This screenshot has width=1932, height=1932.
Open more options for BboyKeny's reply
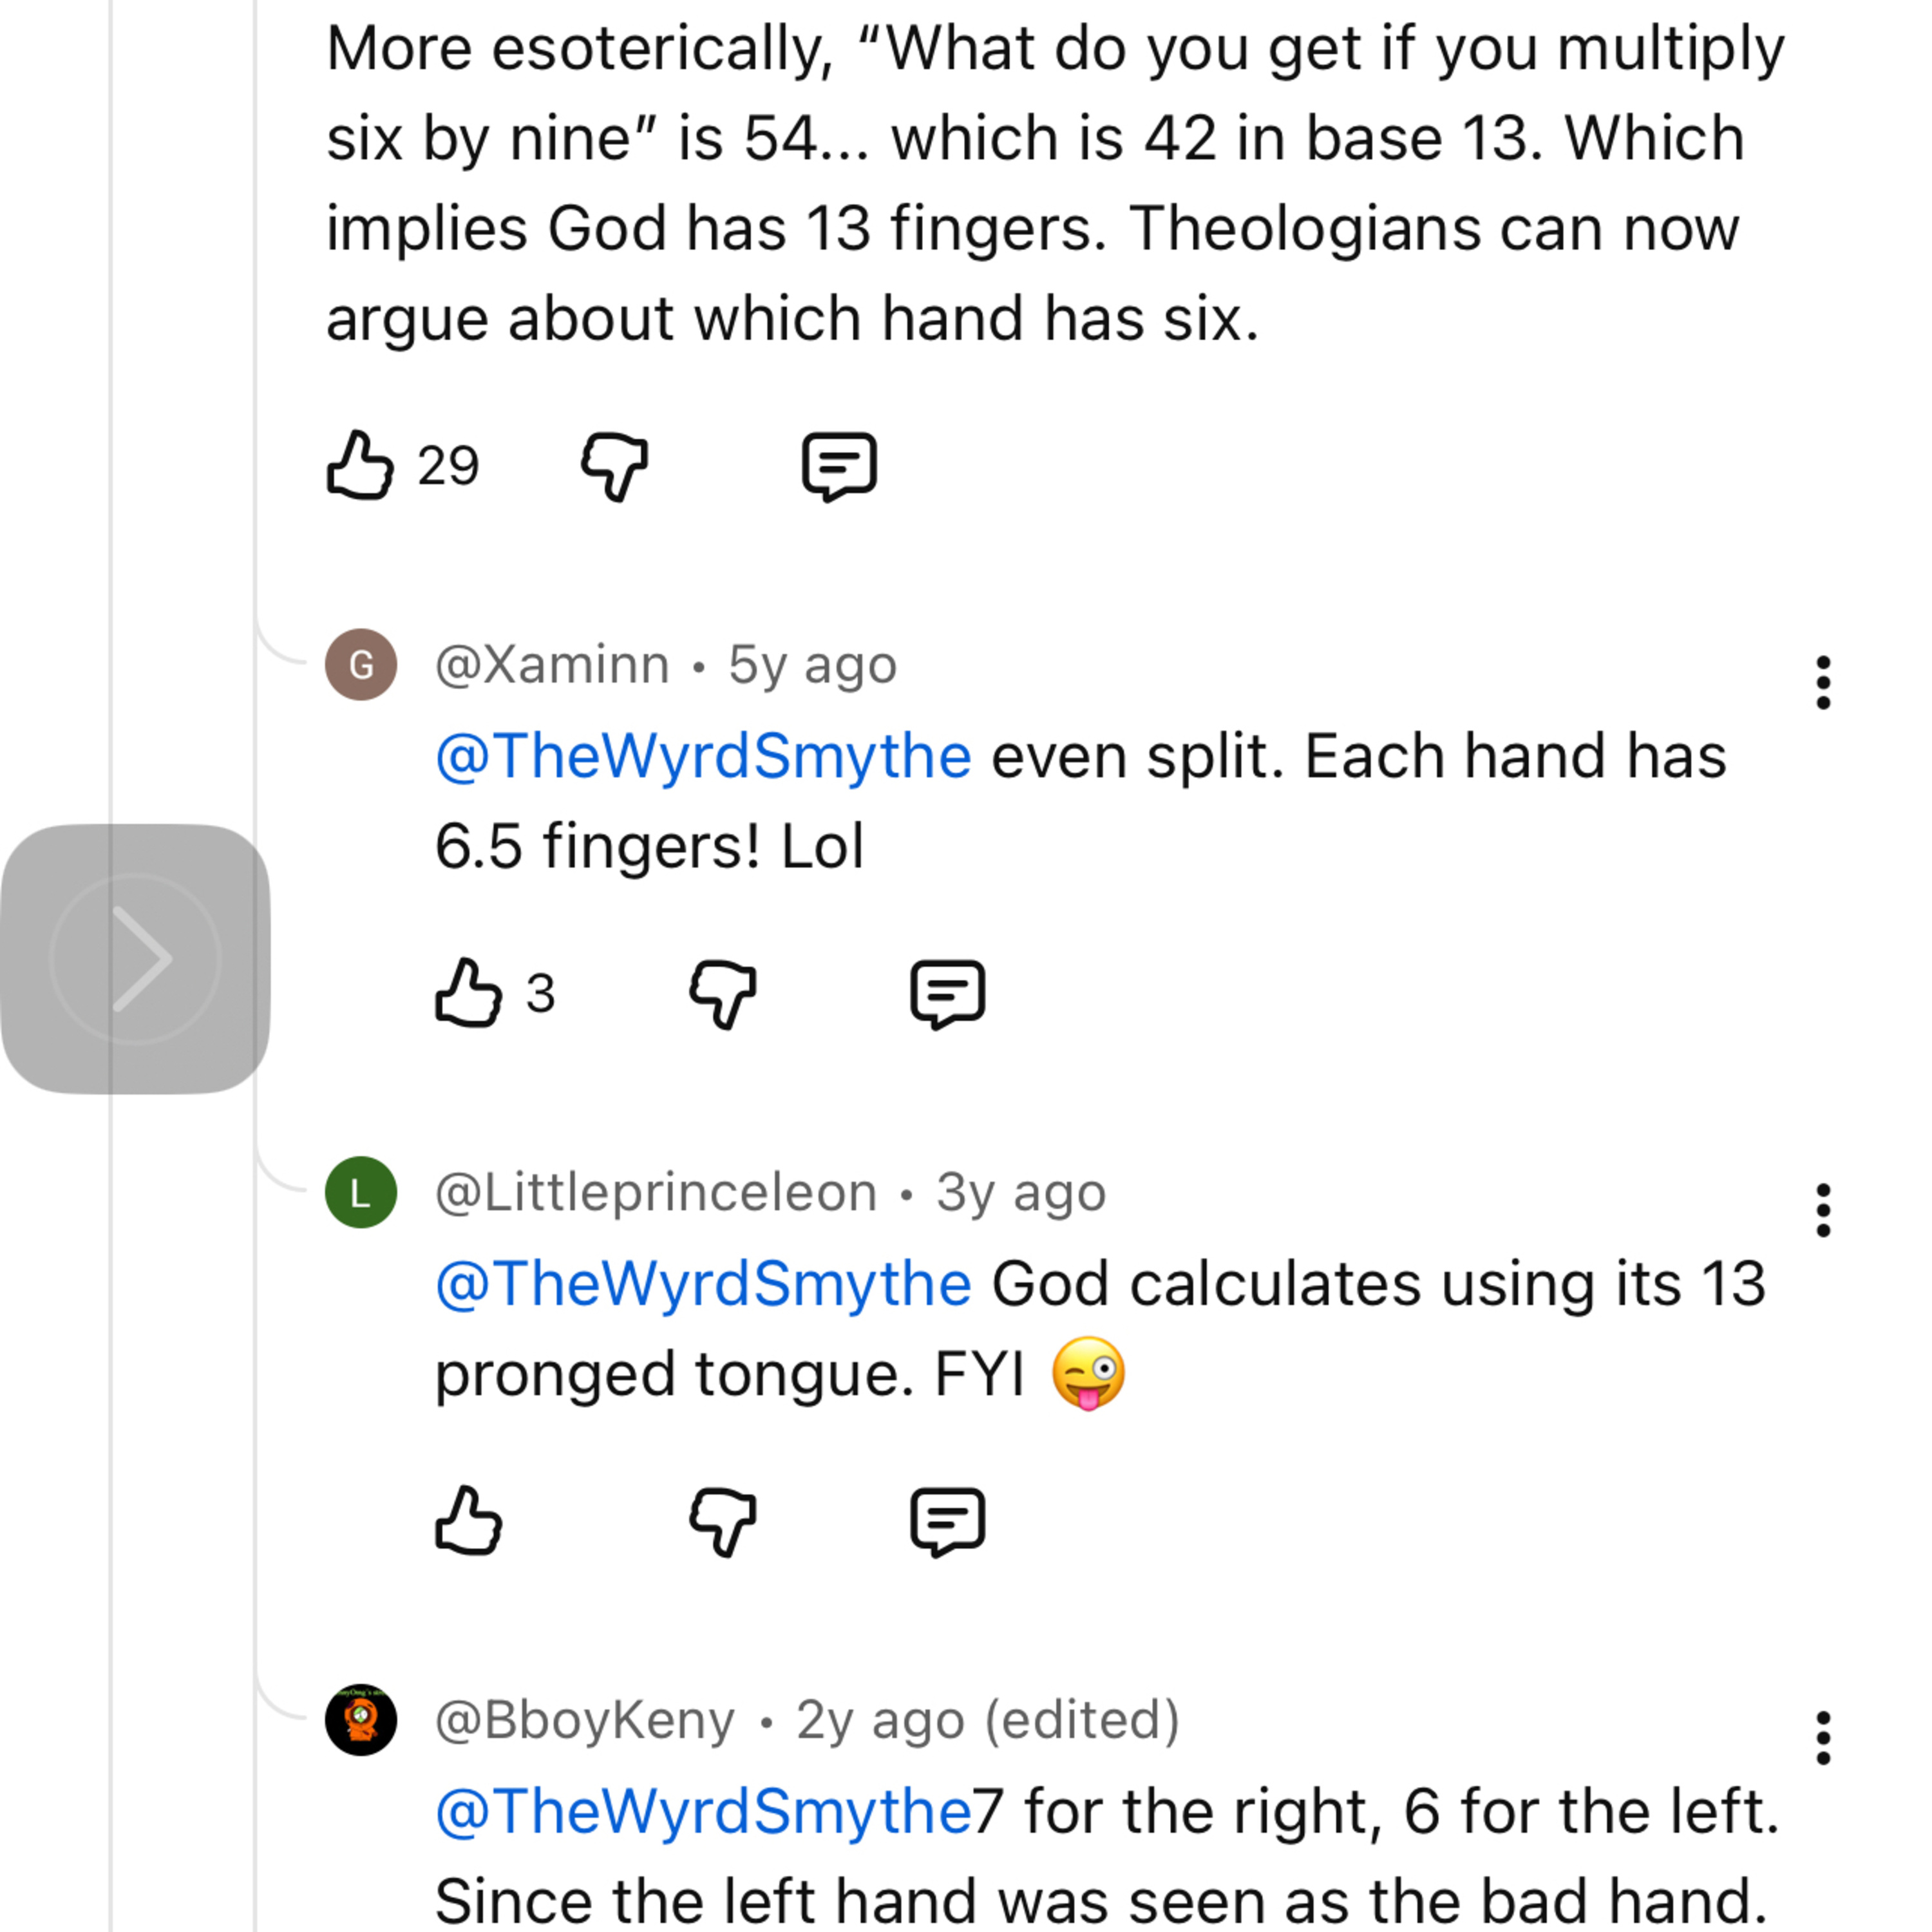pyautogui.click(x=1823, y=1738)
